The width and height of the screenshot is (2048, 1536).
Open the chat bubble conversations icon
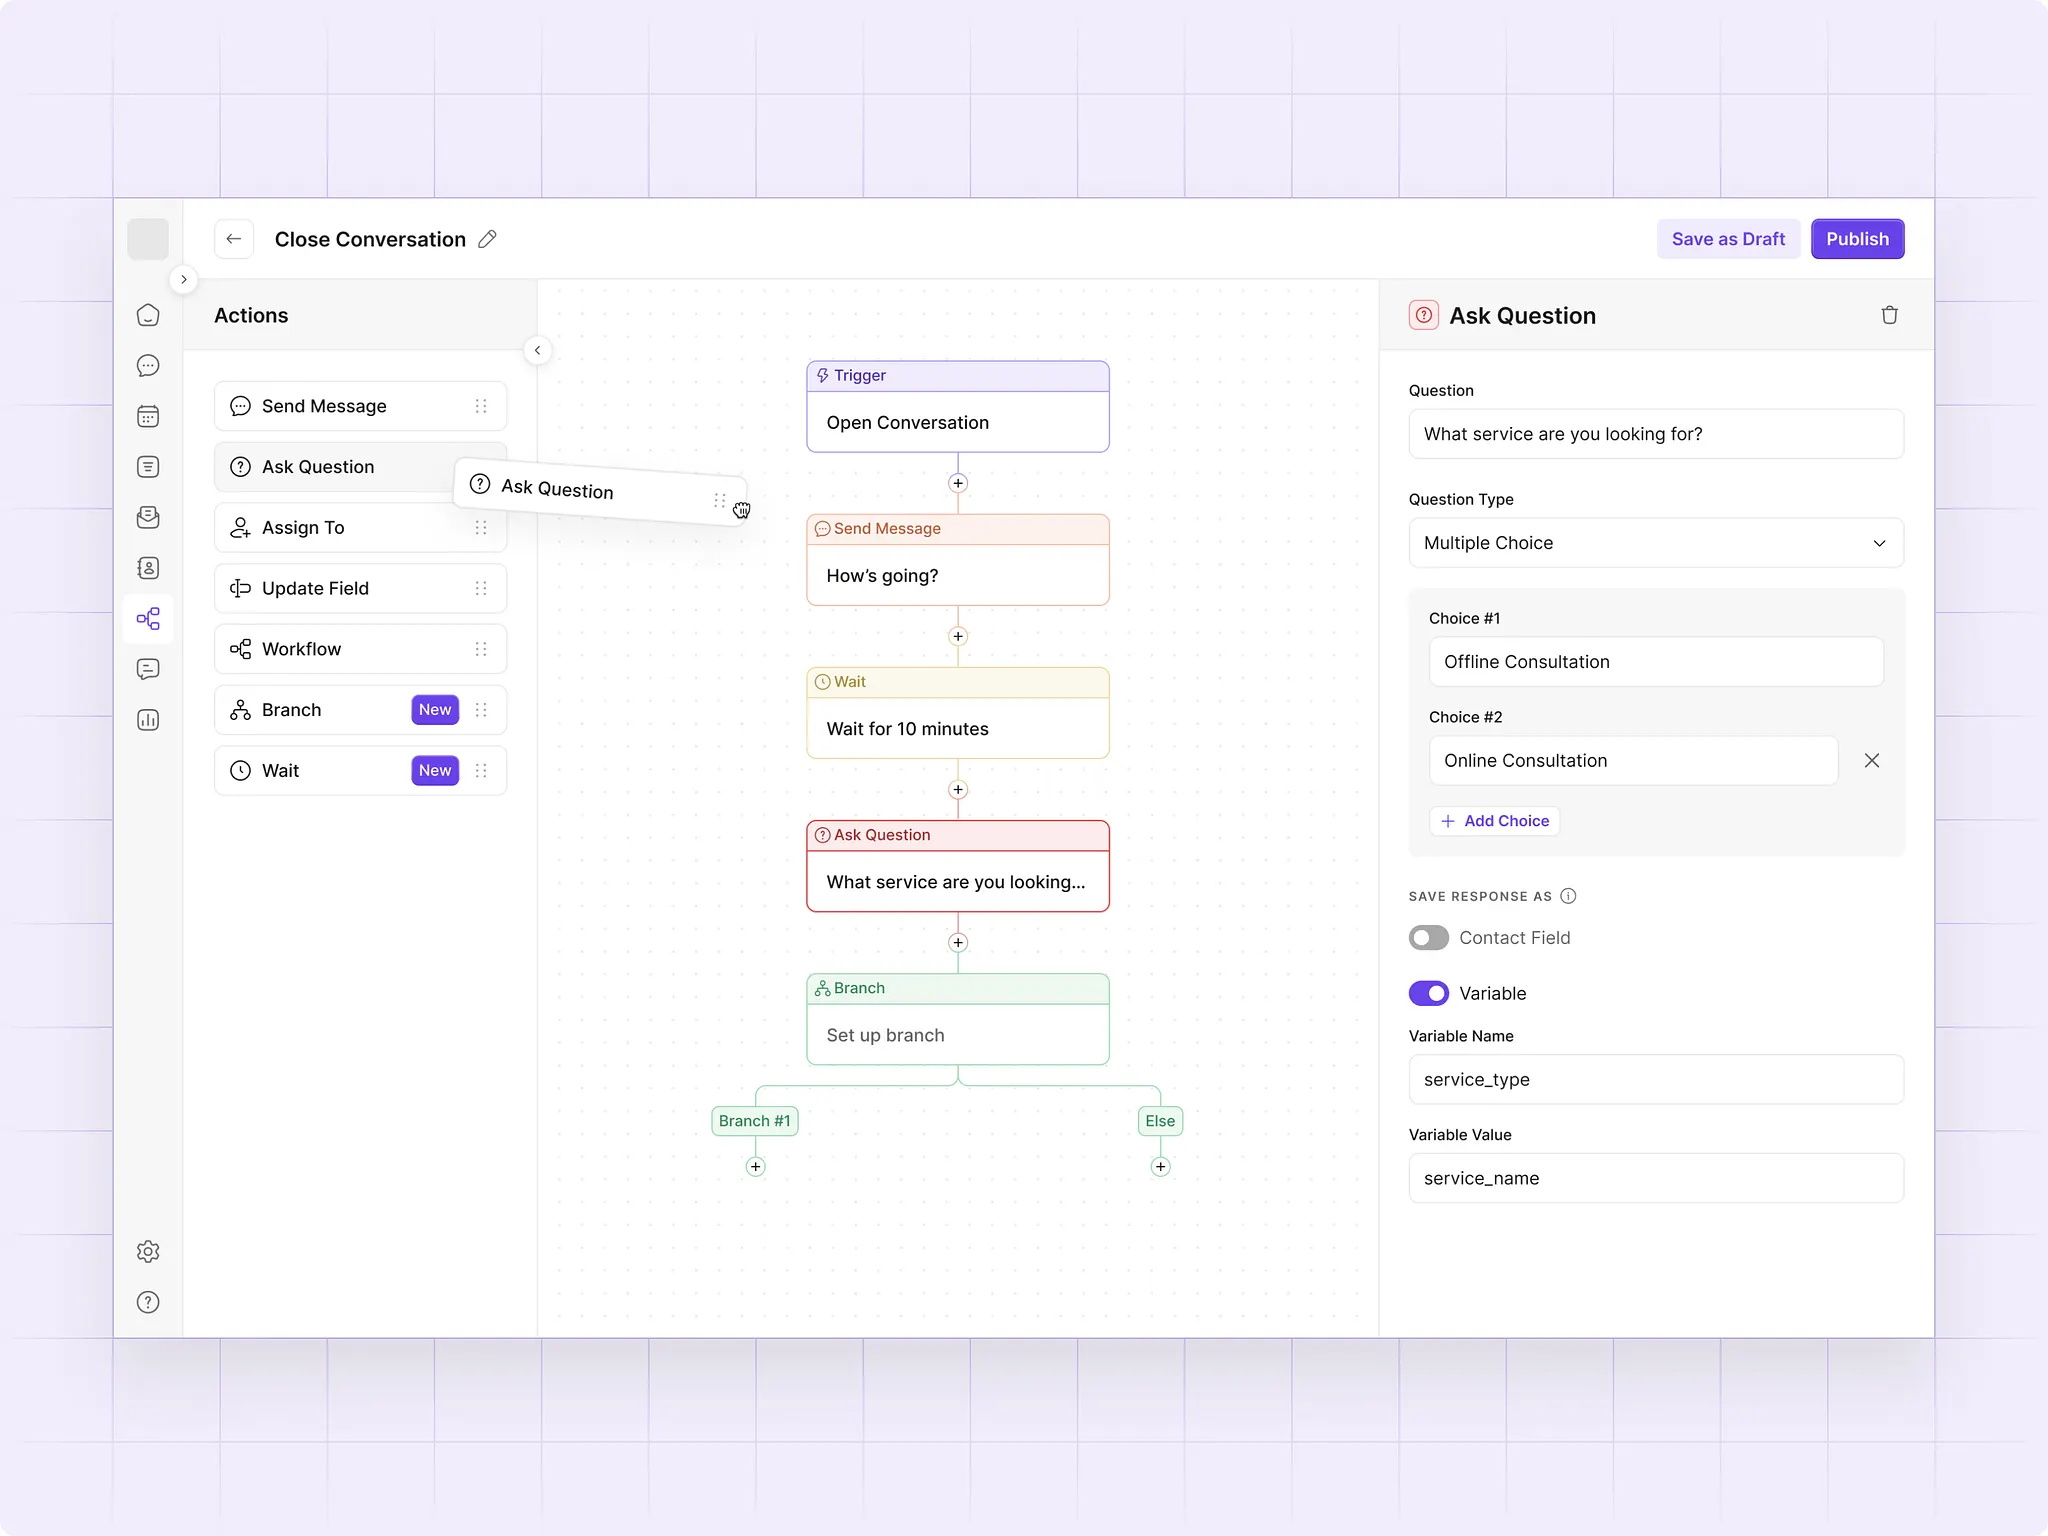(148, 366)
